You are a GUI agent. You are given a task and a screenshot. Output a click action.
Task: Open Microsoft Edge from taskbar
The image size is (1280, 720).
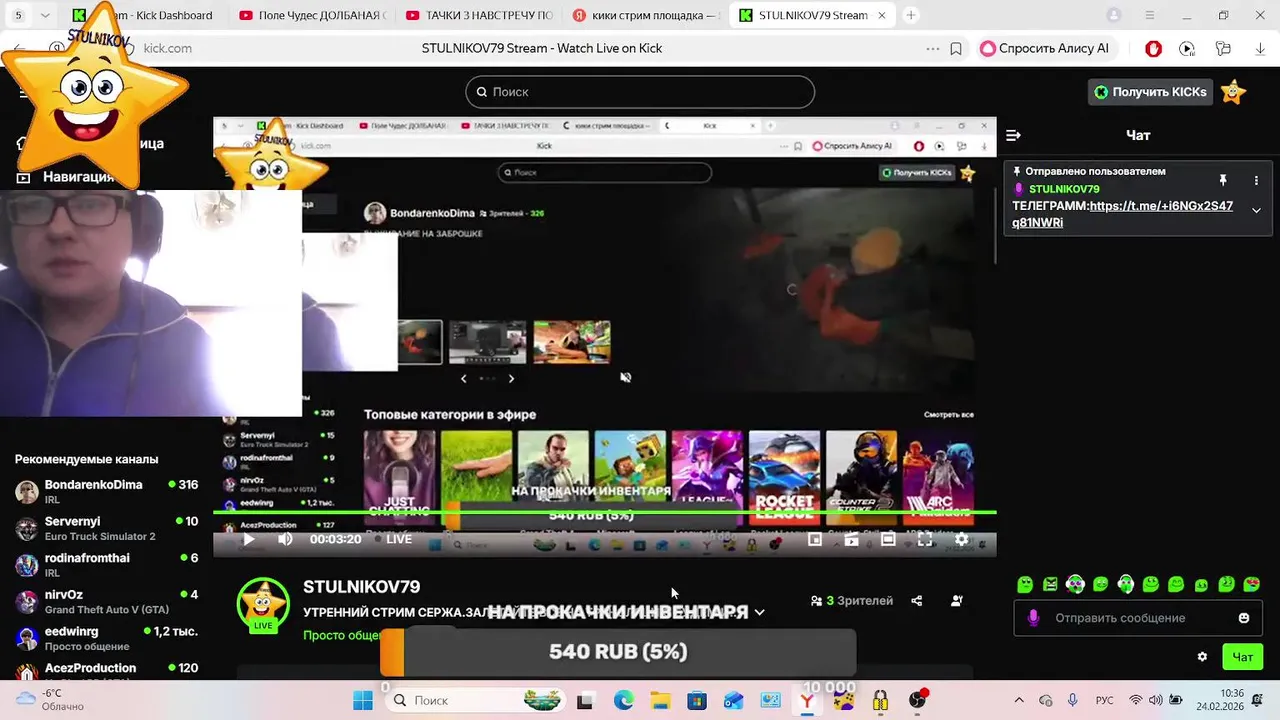(x=623, y=700)
